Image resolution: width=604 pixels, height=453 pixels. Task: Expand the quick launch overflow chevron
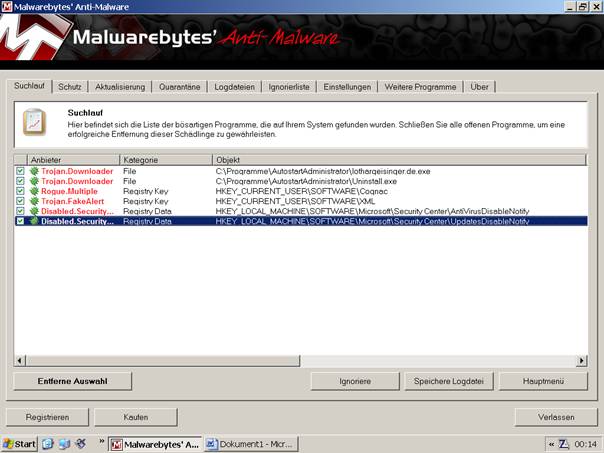[x=101, y=441]
